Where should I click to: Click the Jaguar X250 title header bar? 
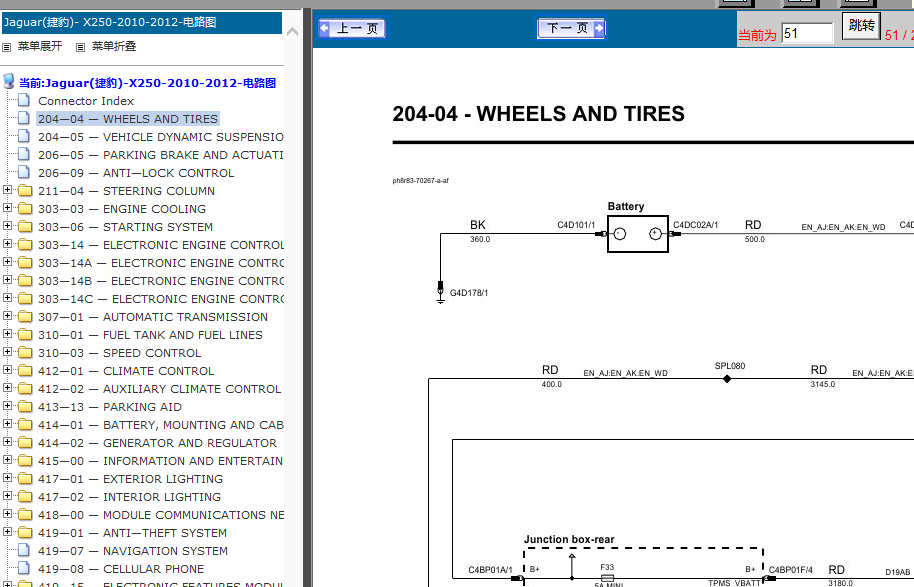point(142,23)
